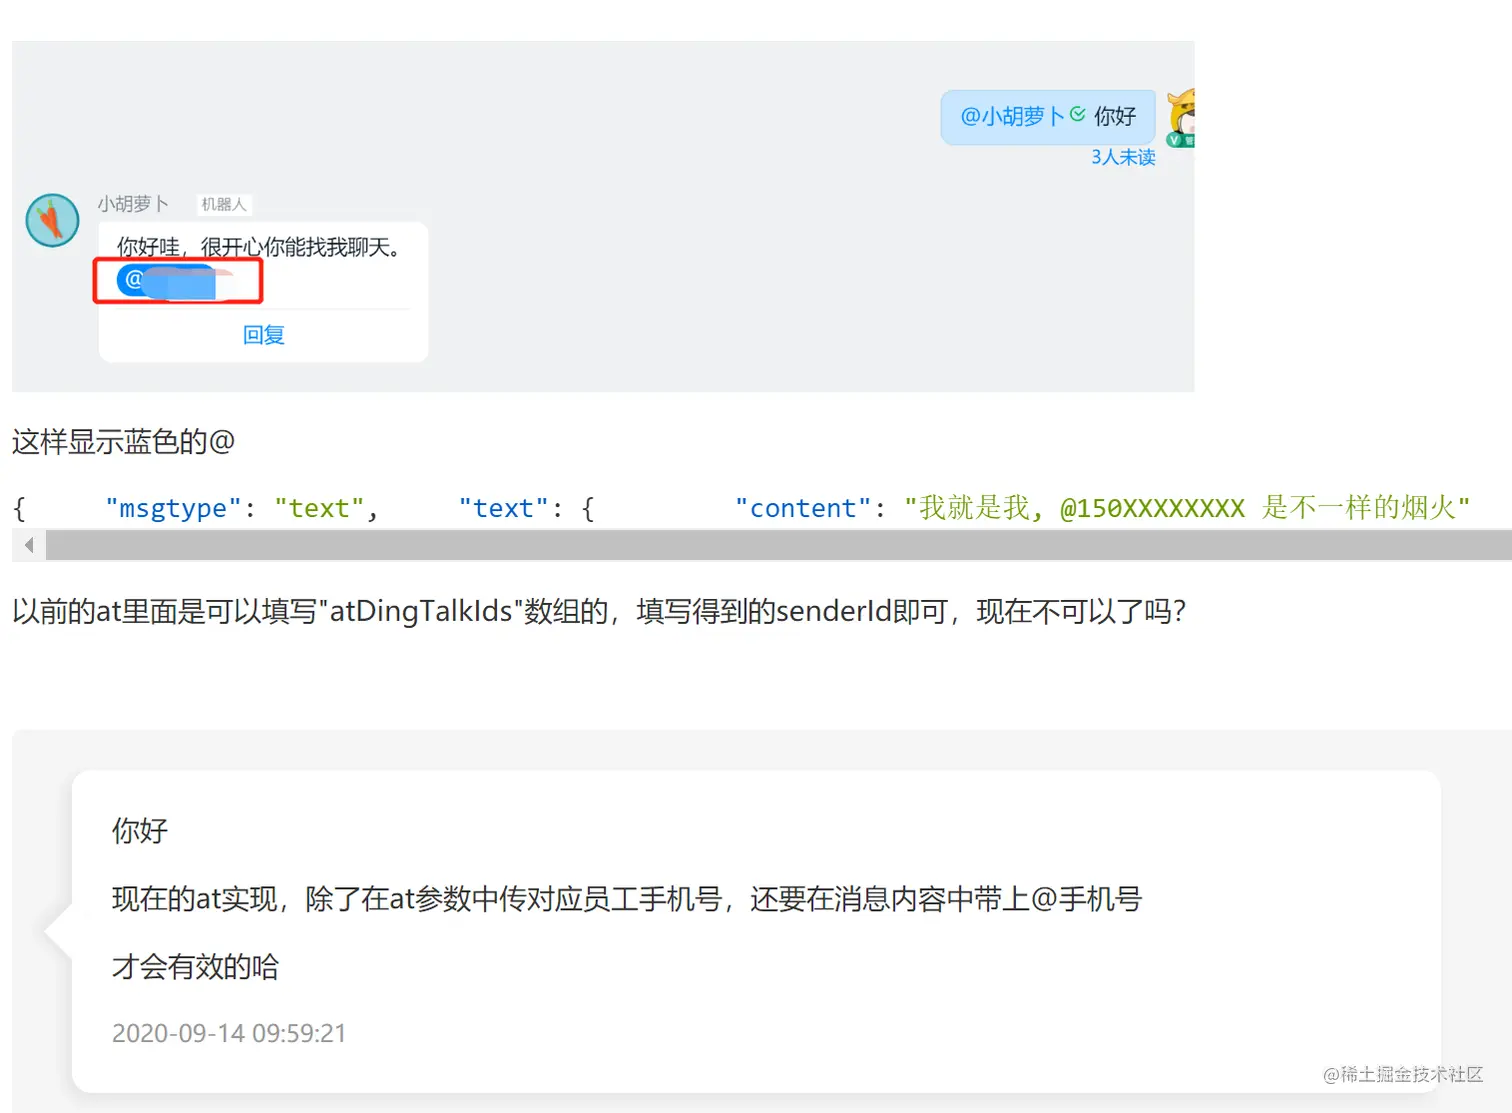Screen dimensions: 1512x1113
Task: Click the left arrow on code scrollbar
Action: pos(29,545)
